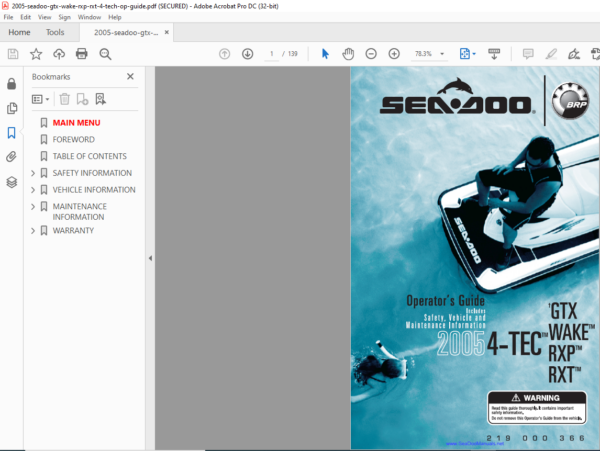Switch to the Home tab

[x=19, y=33]
